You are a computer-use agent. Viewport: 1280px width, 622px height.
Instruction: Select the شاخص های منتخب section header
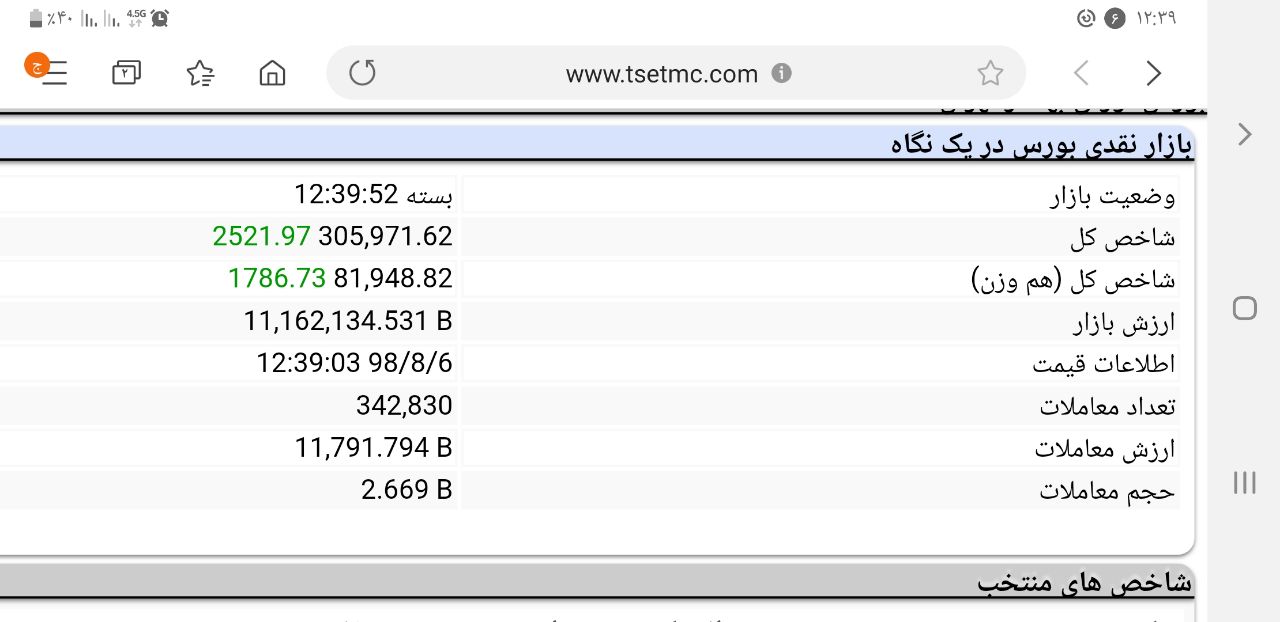(1085, 581)
